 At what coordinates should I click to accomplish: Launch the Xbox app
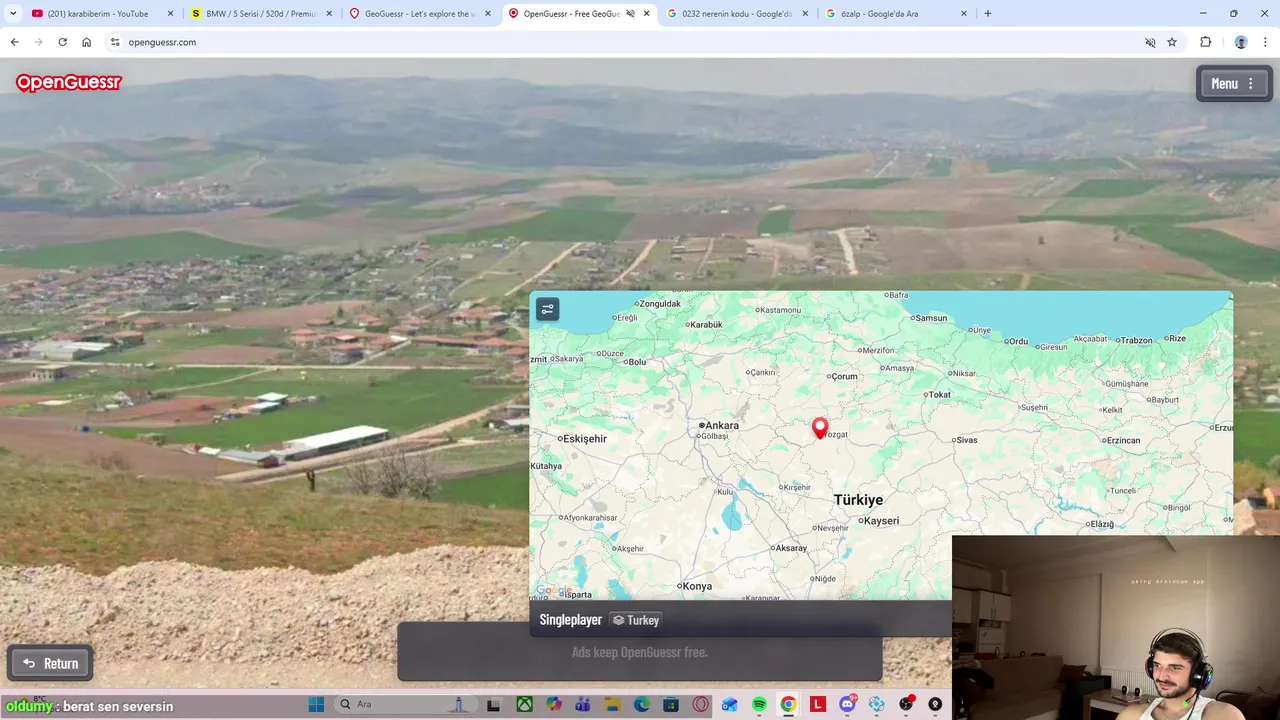(x=524, y=704)
